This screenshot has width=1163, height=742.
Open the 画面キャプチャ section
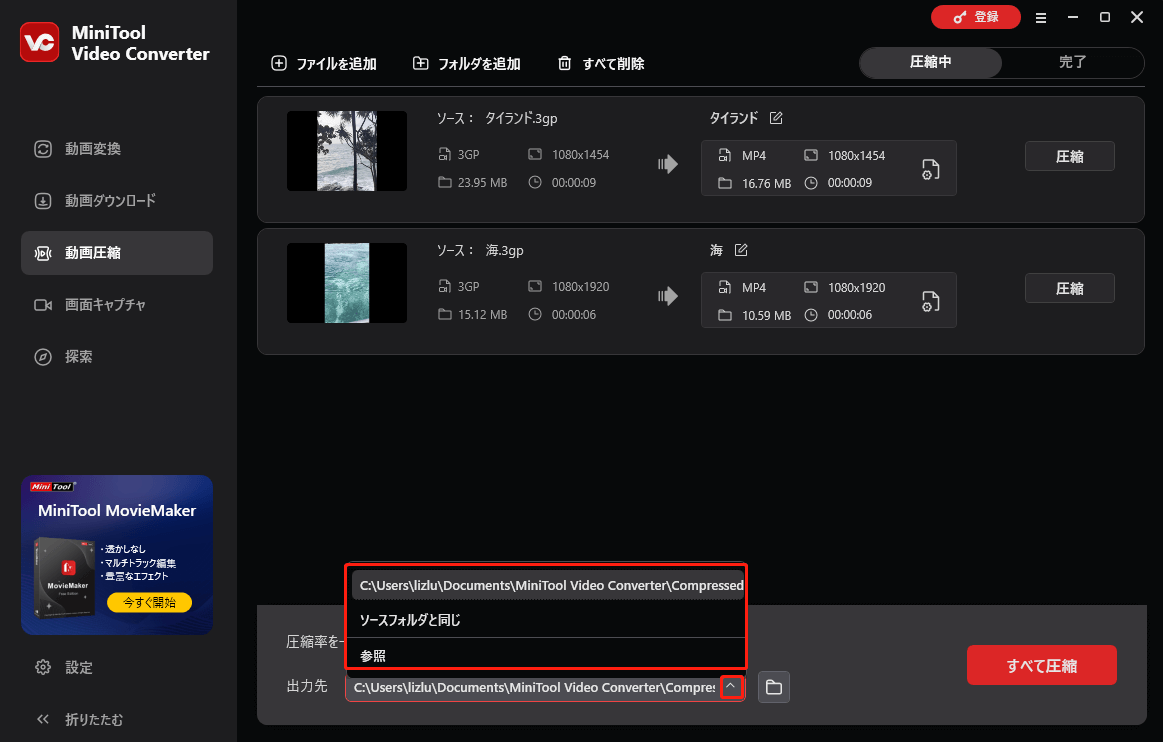pos(116,305)
